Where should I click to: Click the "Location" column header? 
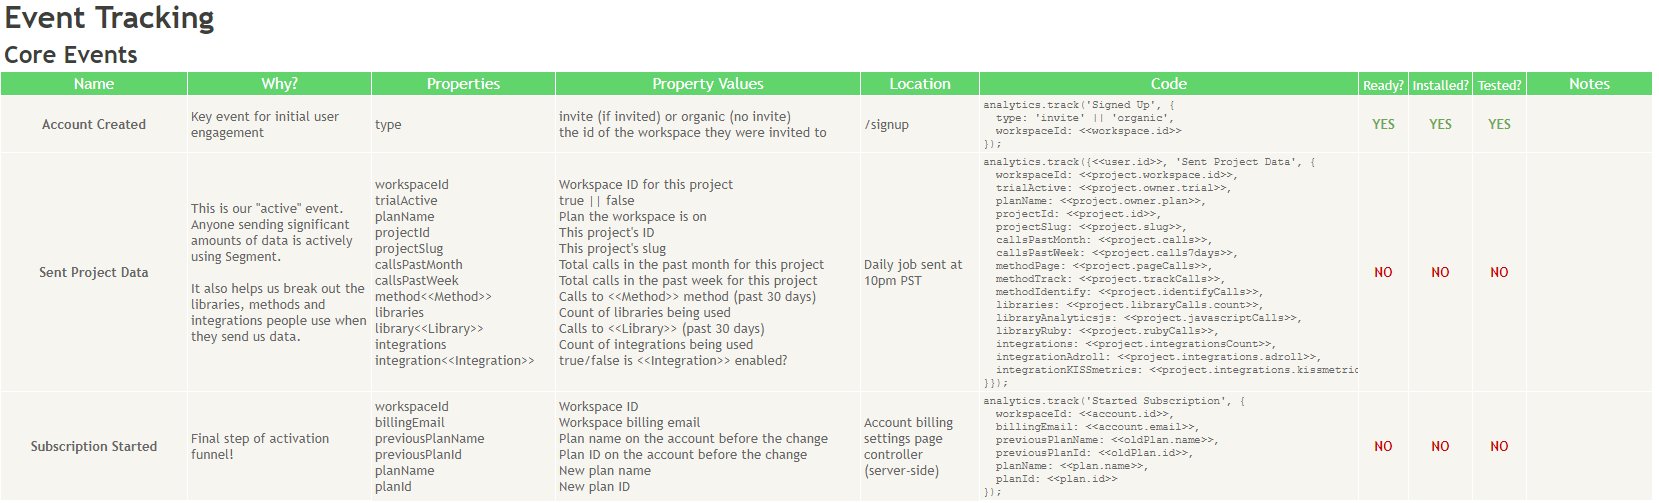(919, 84)
